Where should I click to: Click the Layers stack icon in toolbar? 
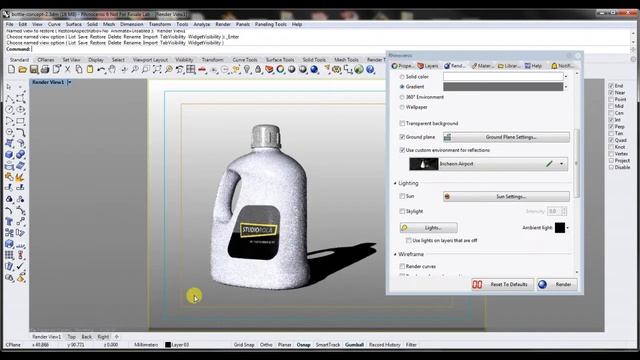pyautogui.click(x=269, y=69)
